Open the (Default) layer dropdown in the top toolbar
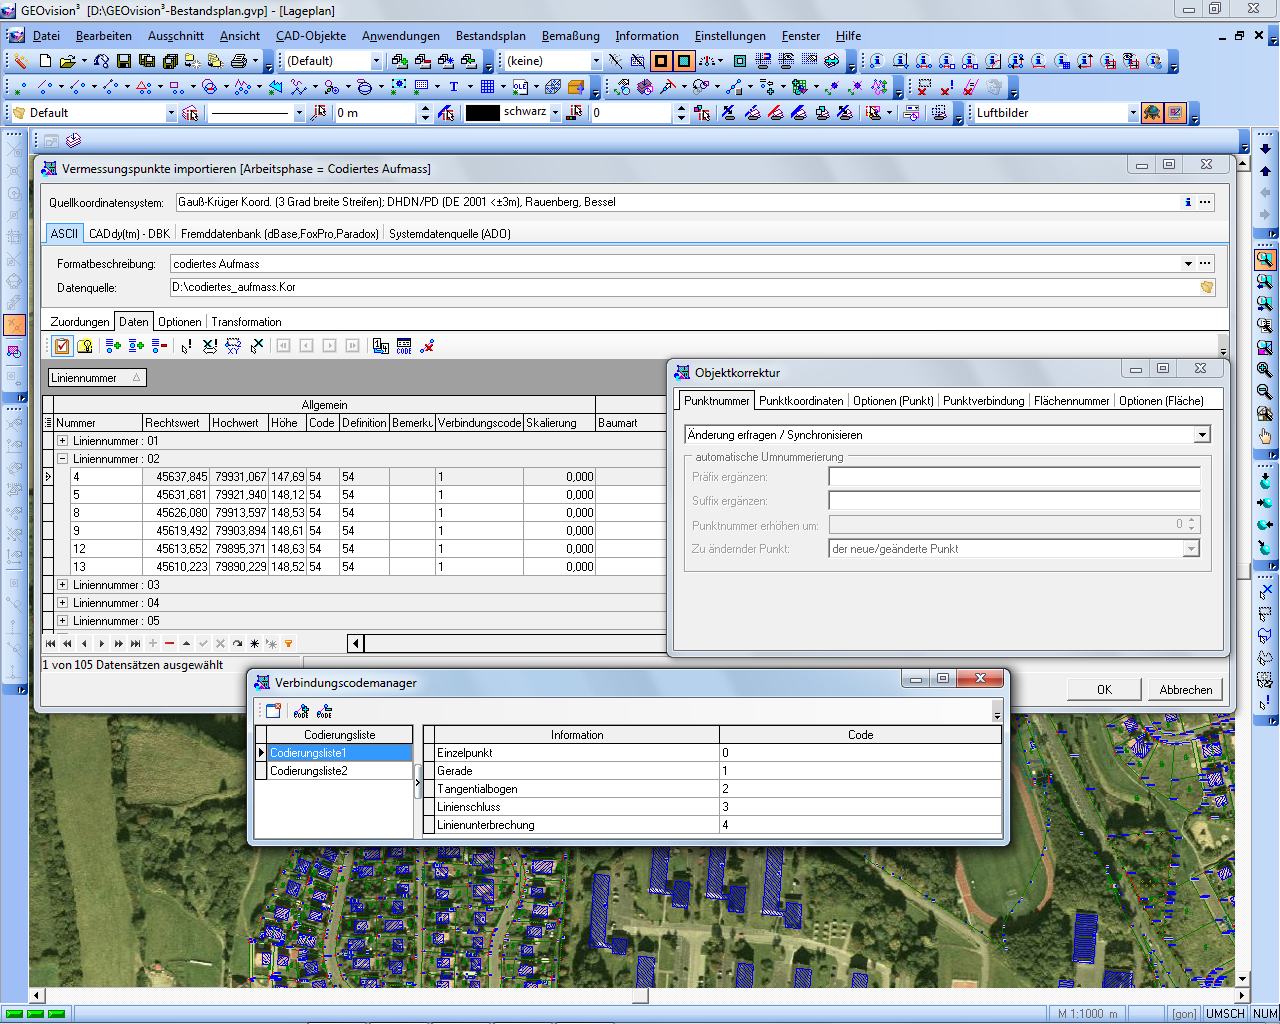Viewport: 1280px width, 1024px height. point(376,61)
